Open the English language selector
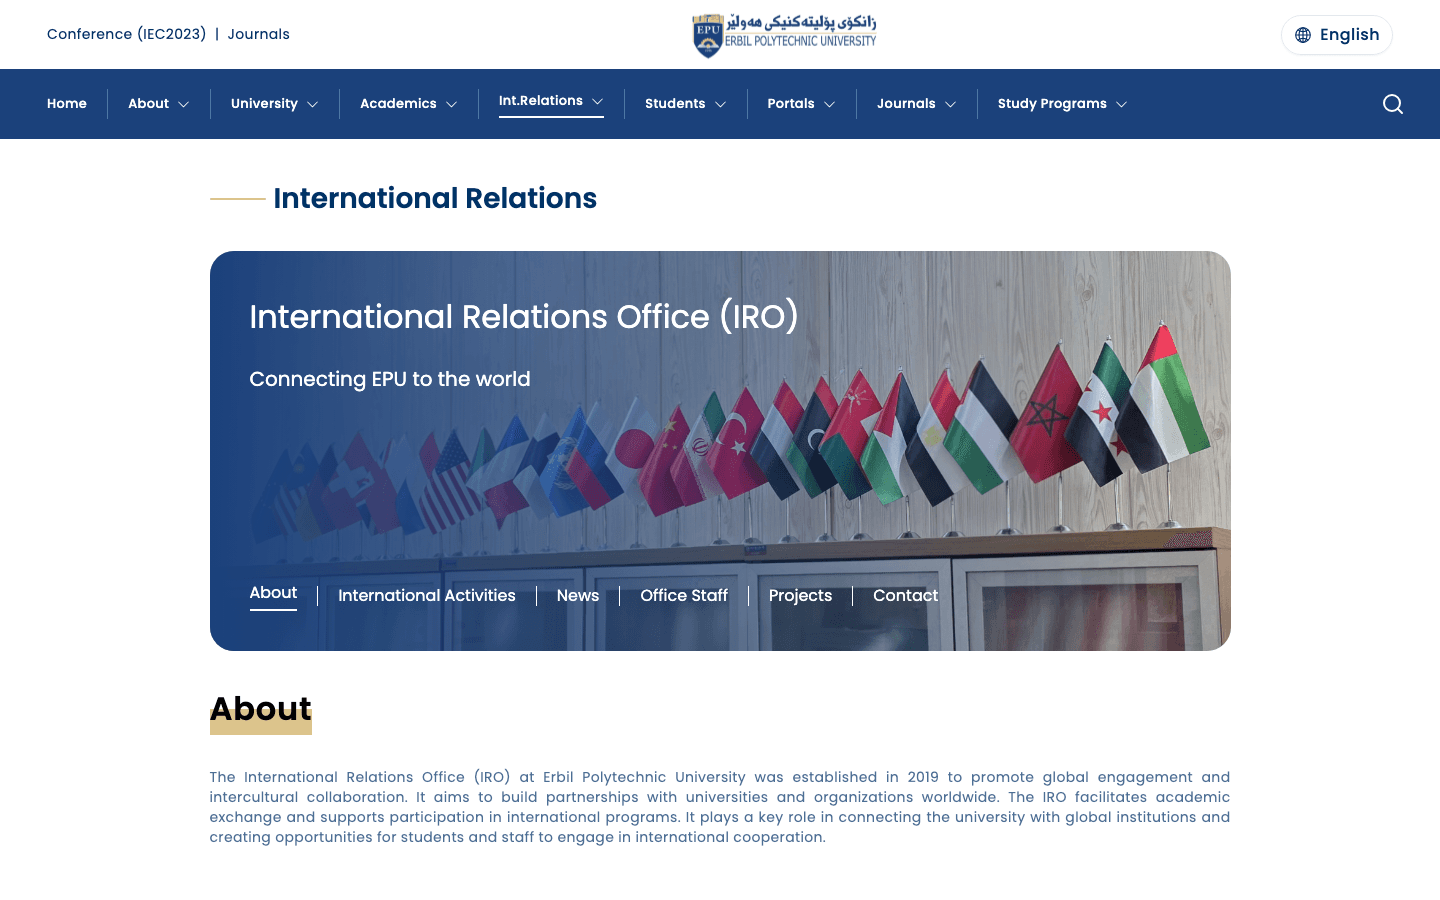Screen dimensions: 1440x900 click(x=1337, y=35)
